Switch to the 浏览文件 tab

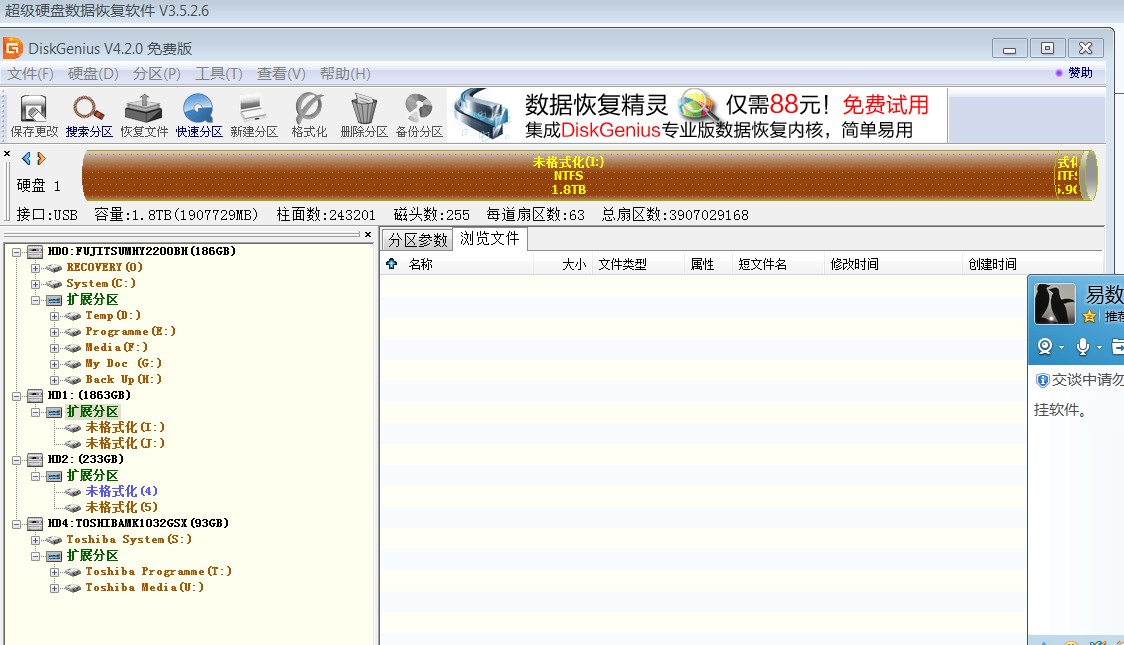point(490,239)
